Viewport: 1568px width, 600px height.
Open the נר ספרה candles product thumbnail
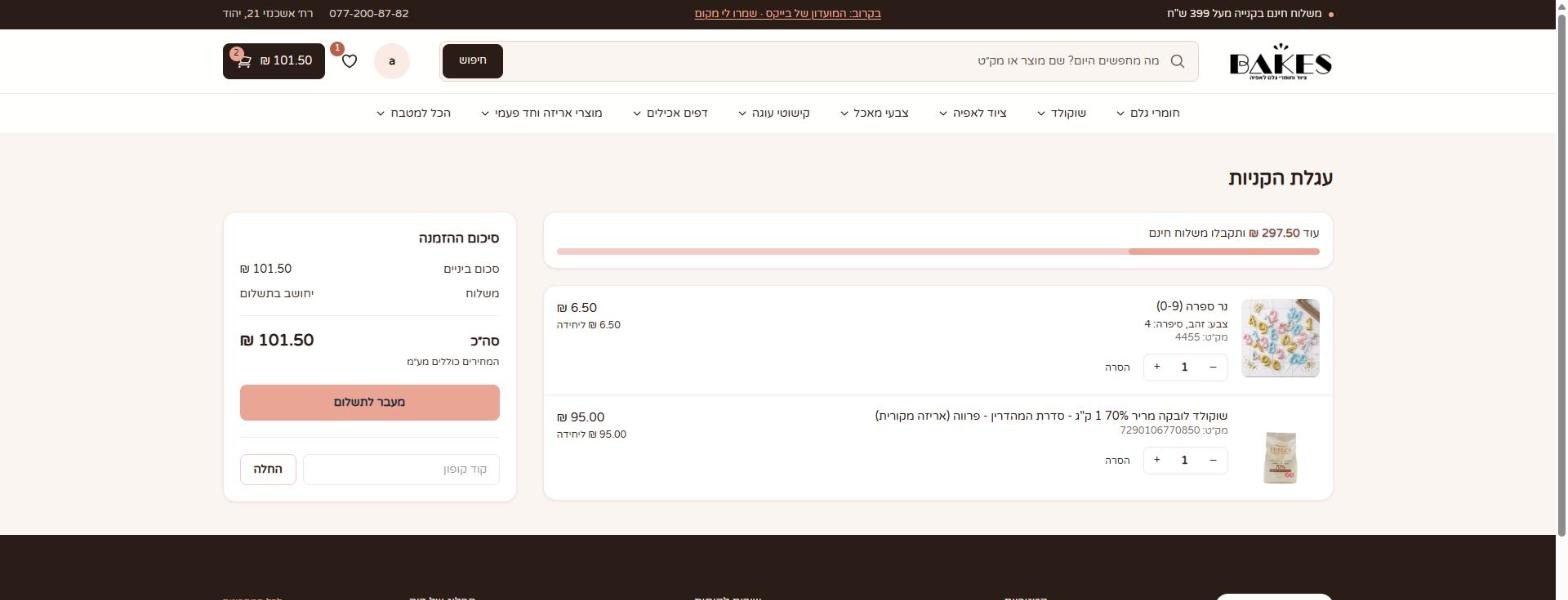[1280, 338]
